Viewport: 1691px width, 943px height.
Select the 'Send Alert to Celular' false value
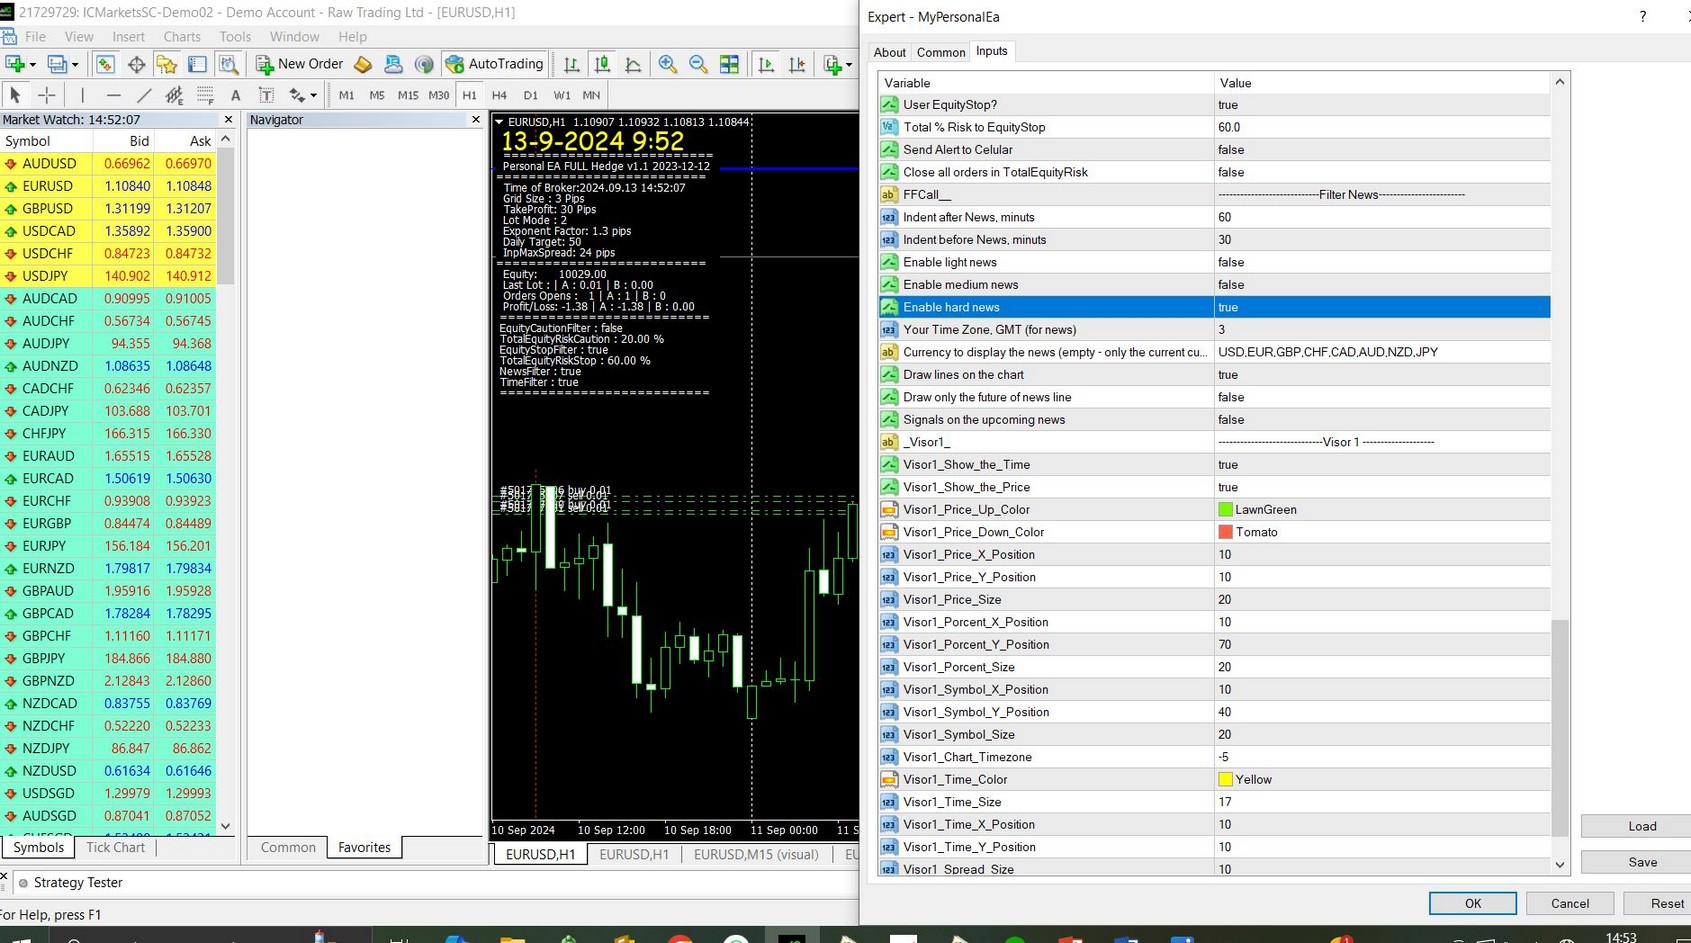click(1231, 150)
